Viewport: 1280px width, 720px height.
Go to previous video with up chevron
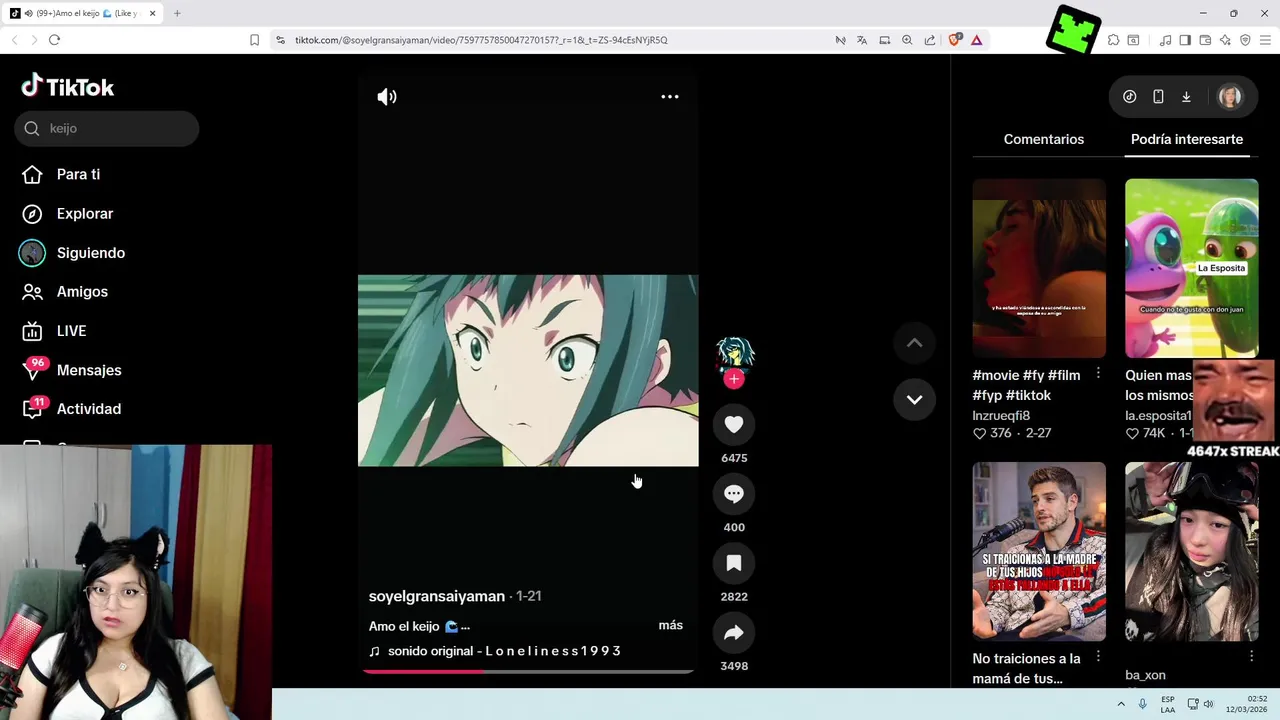pyautogui.click(x=914, y=343)
